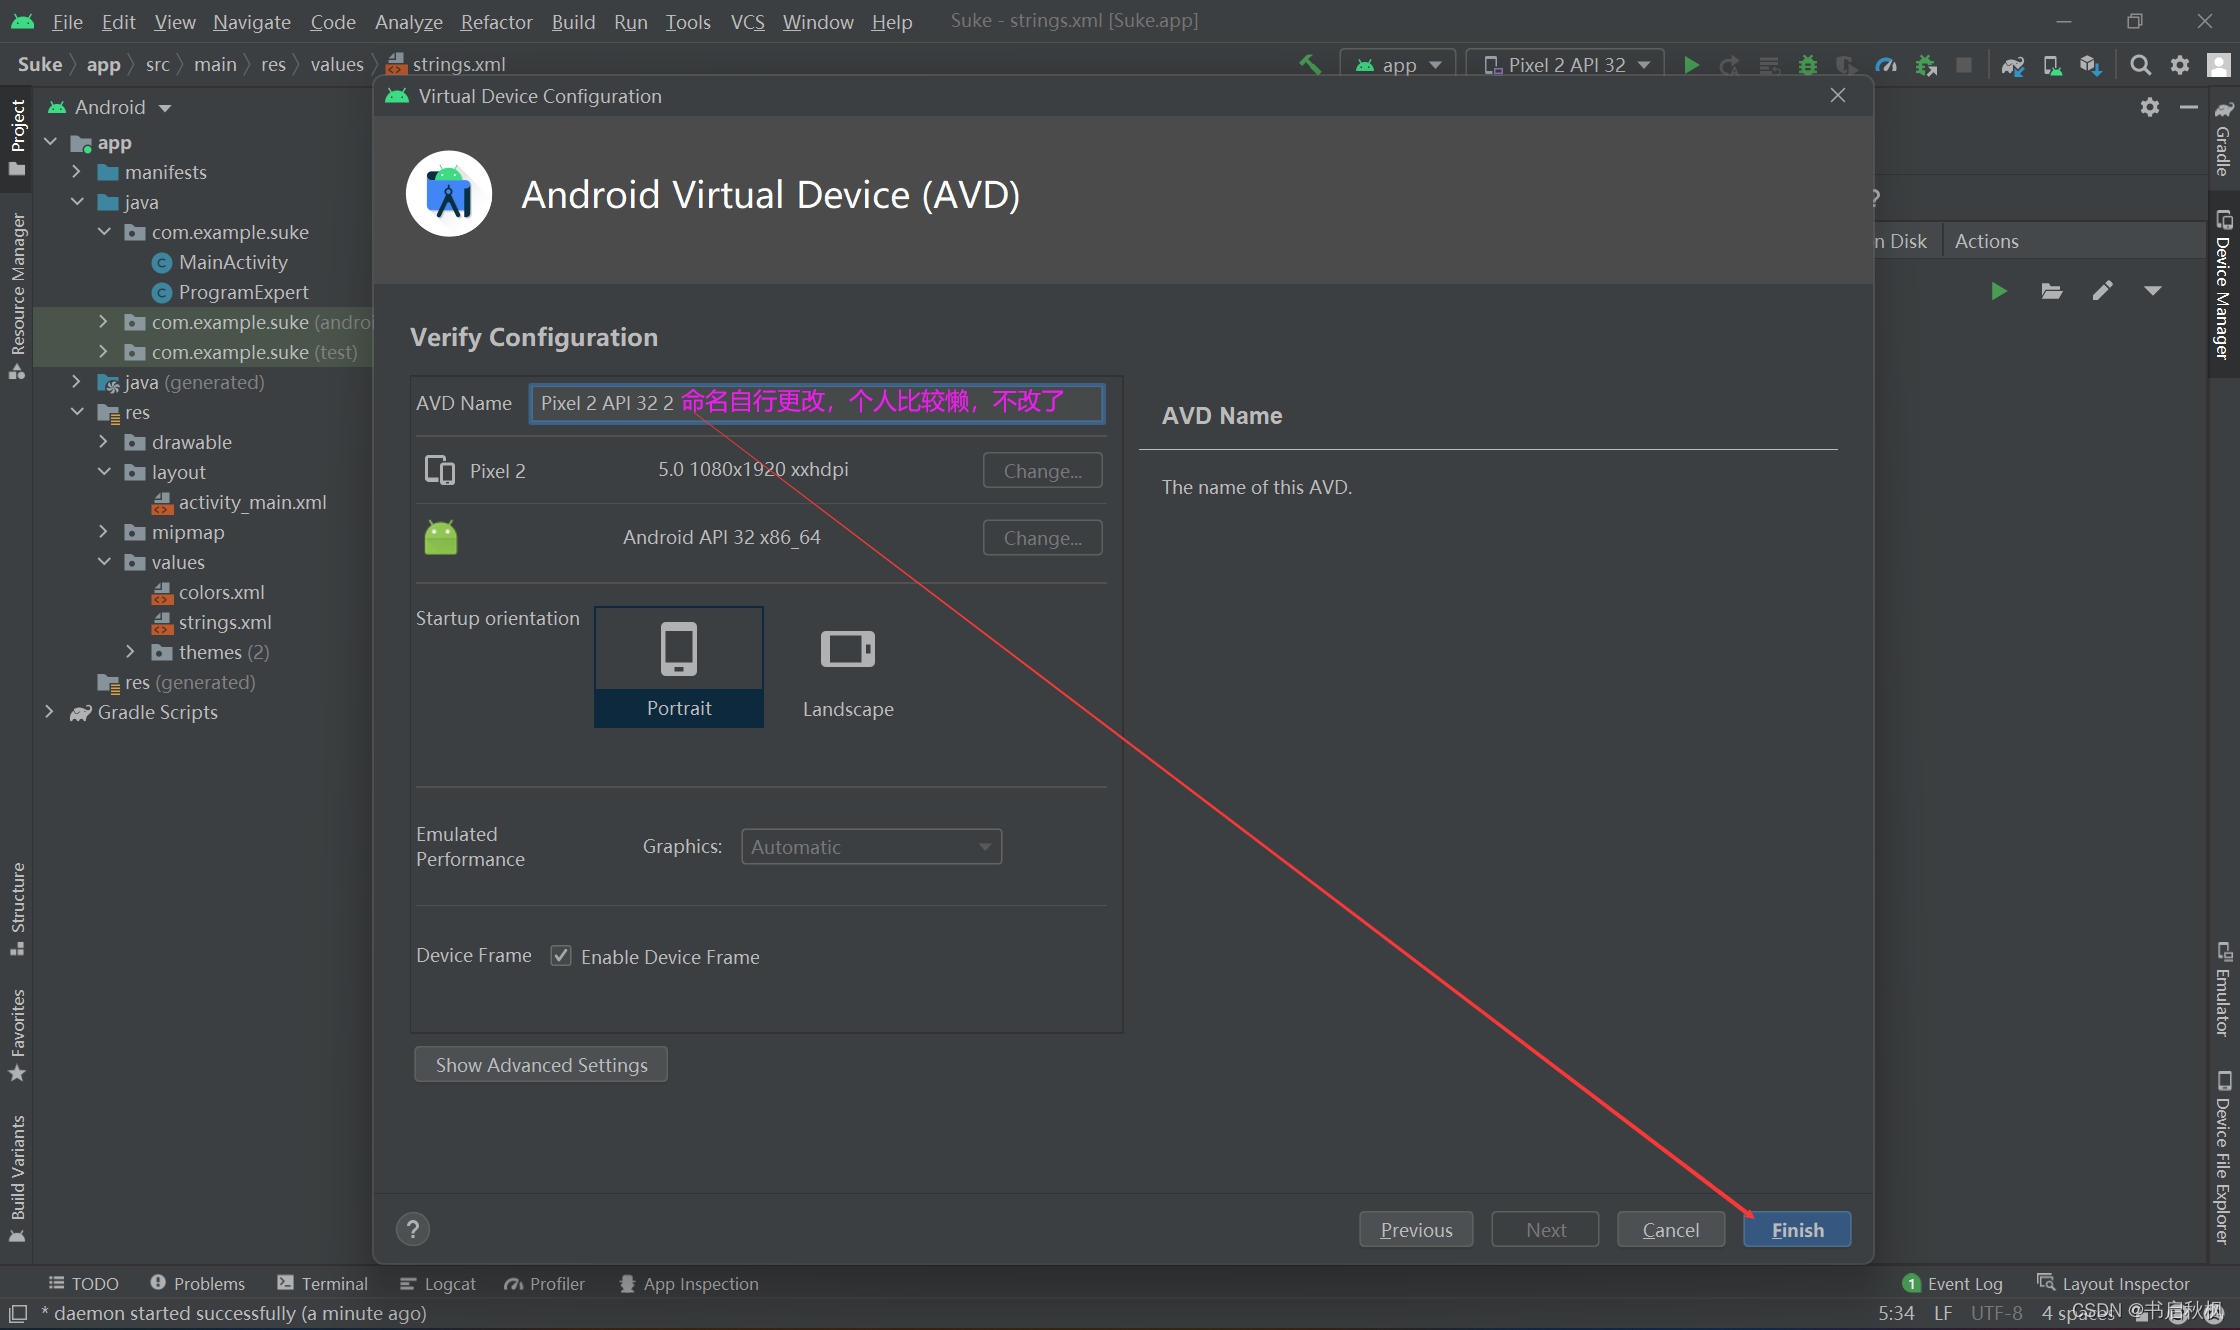This screenshot has height=1330, width=2240.
Task: Expand the Gradle Scripts tree node
Action: (49, 712)
